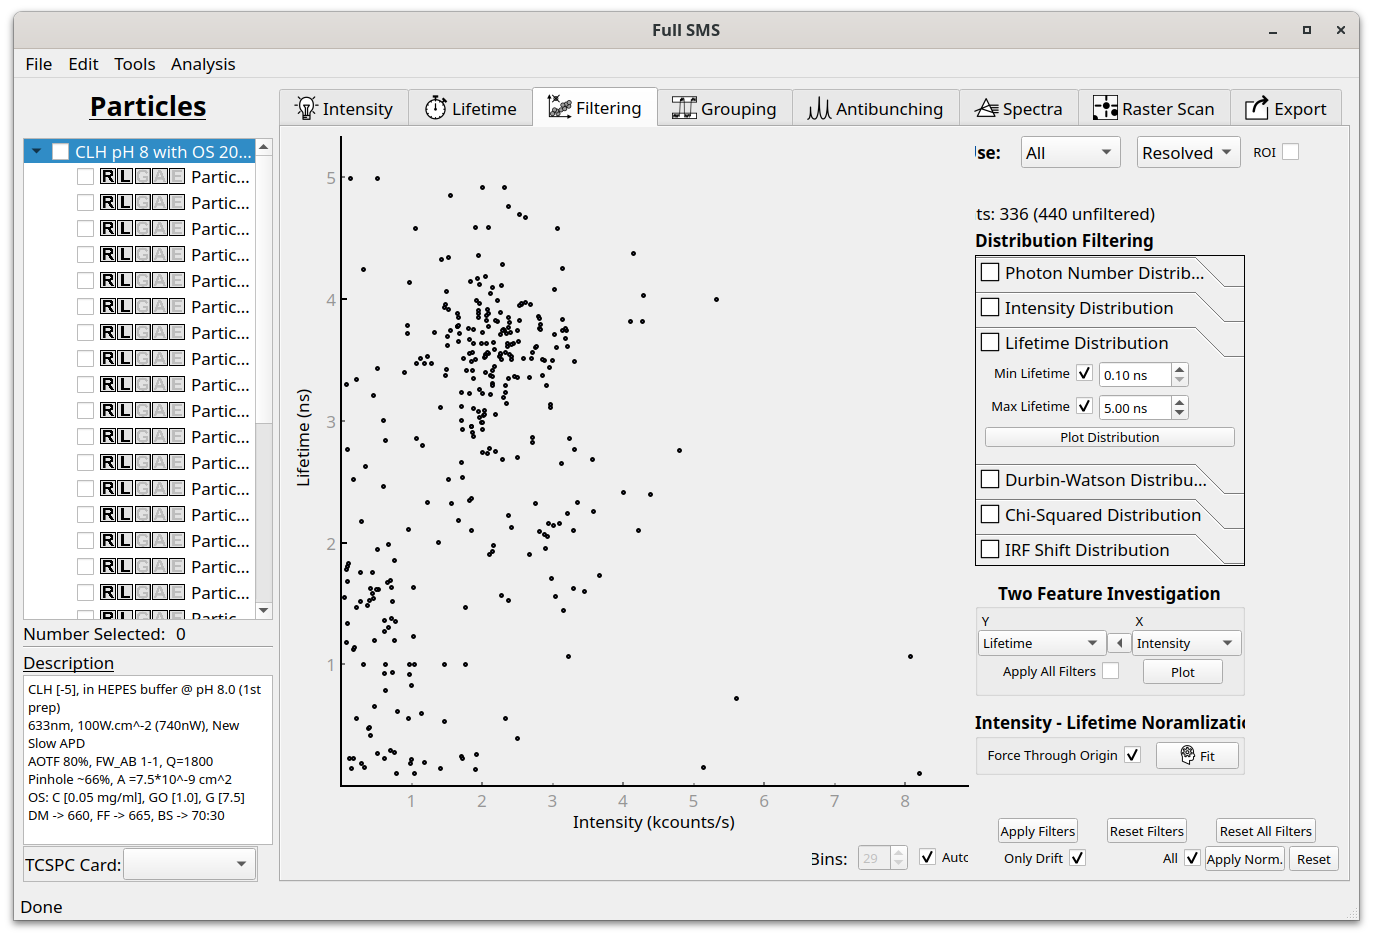
Task: Click Apply Filters button
Action: coord(1037,831)
